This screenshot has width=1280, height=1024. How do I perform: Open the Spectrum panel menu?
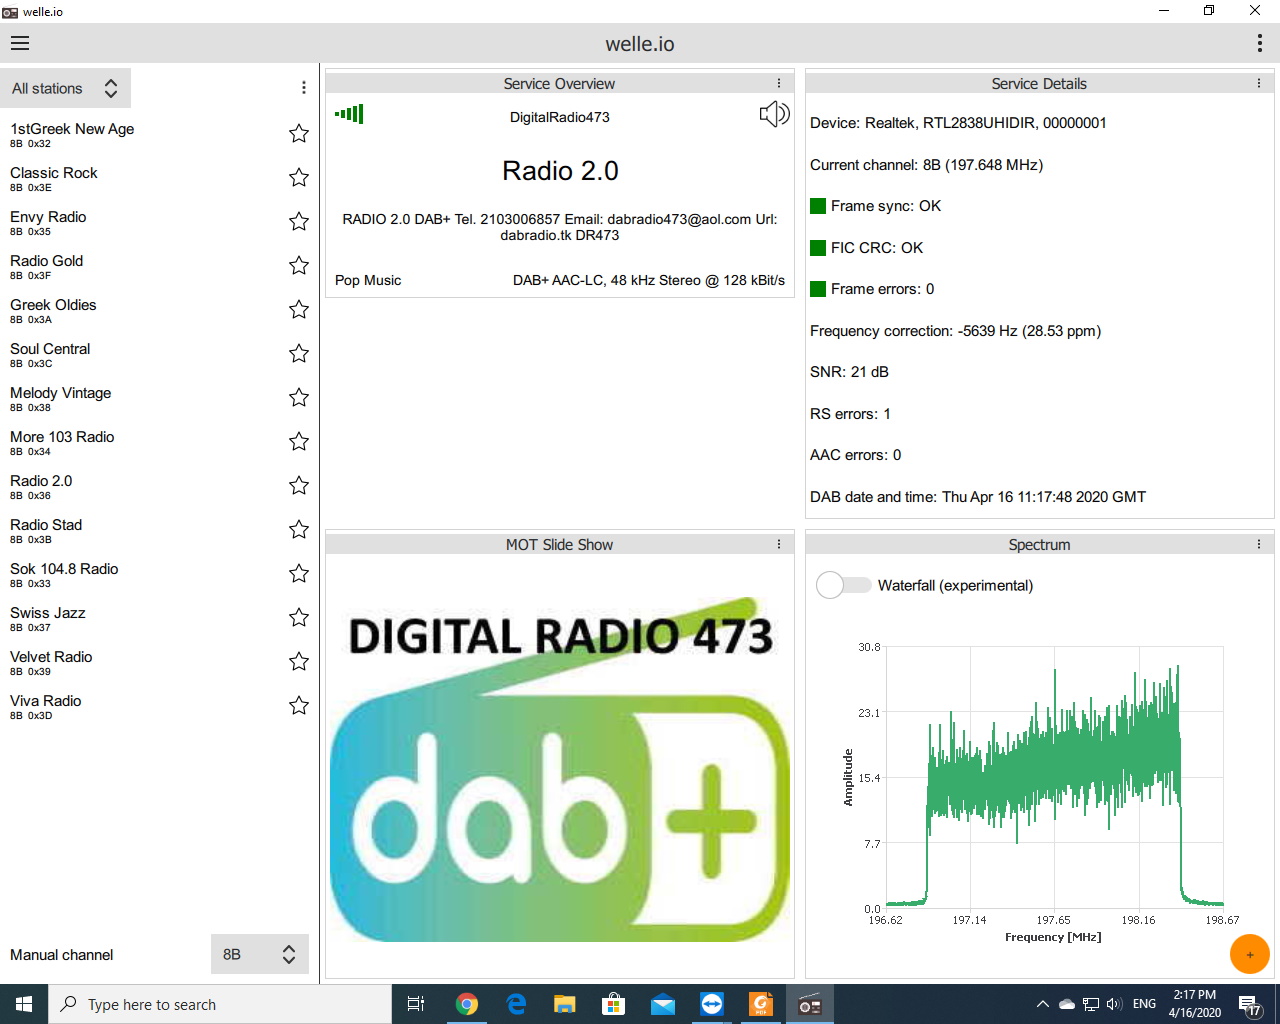(1258, 545)
